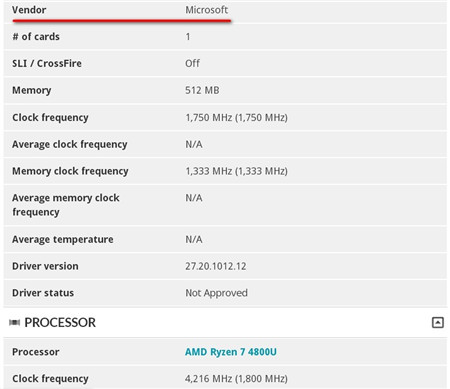Click the Not Approved driver status

tap(216, 293)
